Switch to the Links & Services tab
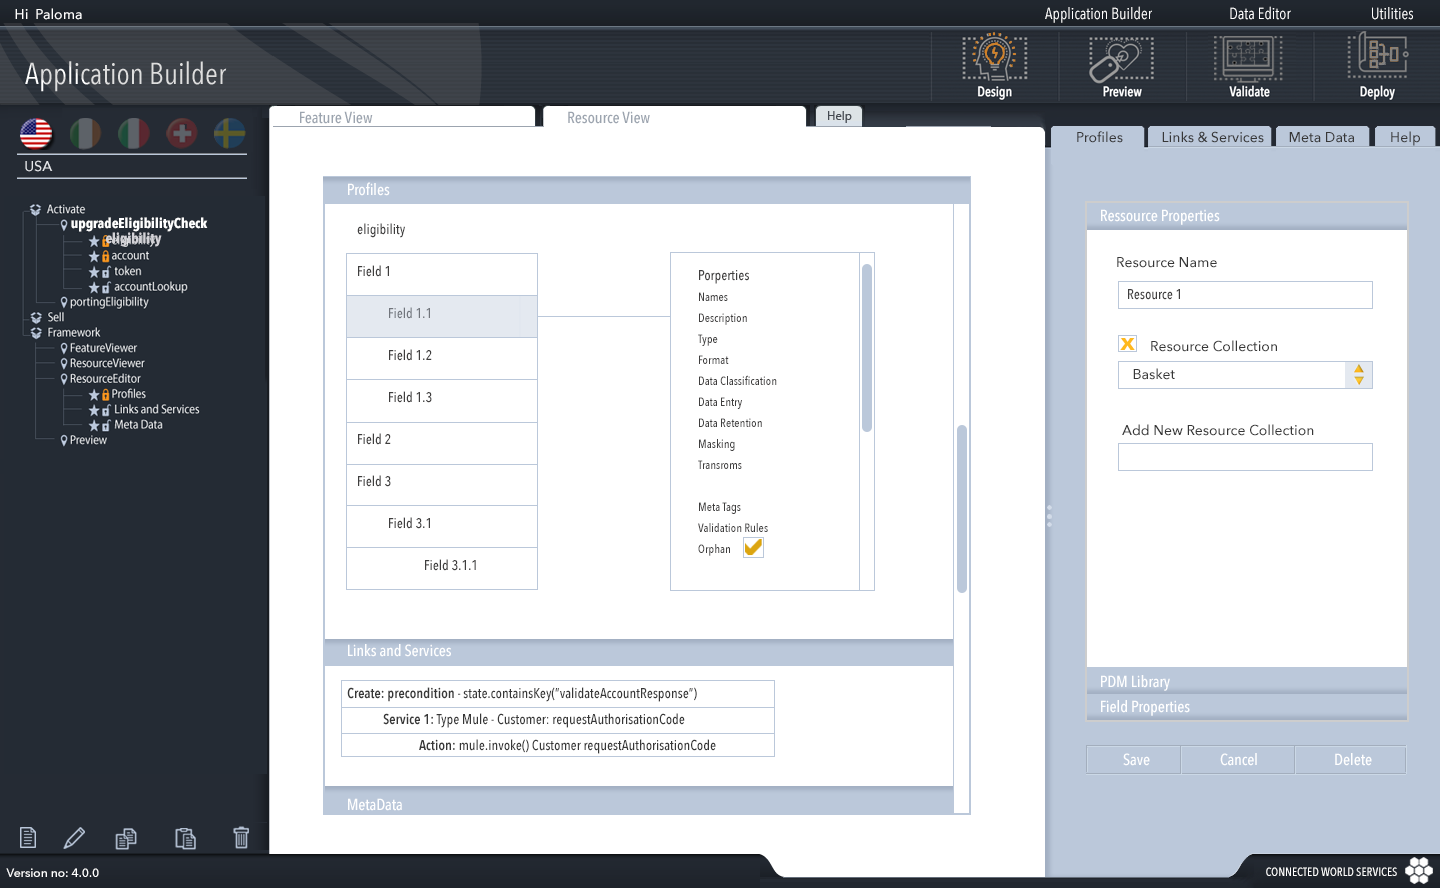Screen dimensions: 1440x888 1211,137
